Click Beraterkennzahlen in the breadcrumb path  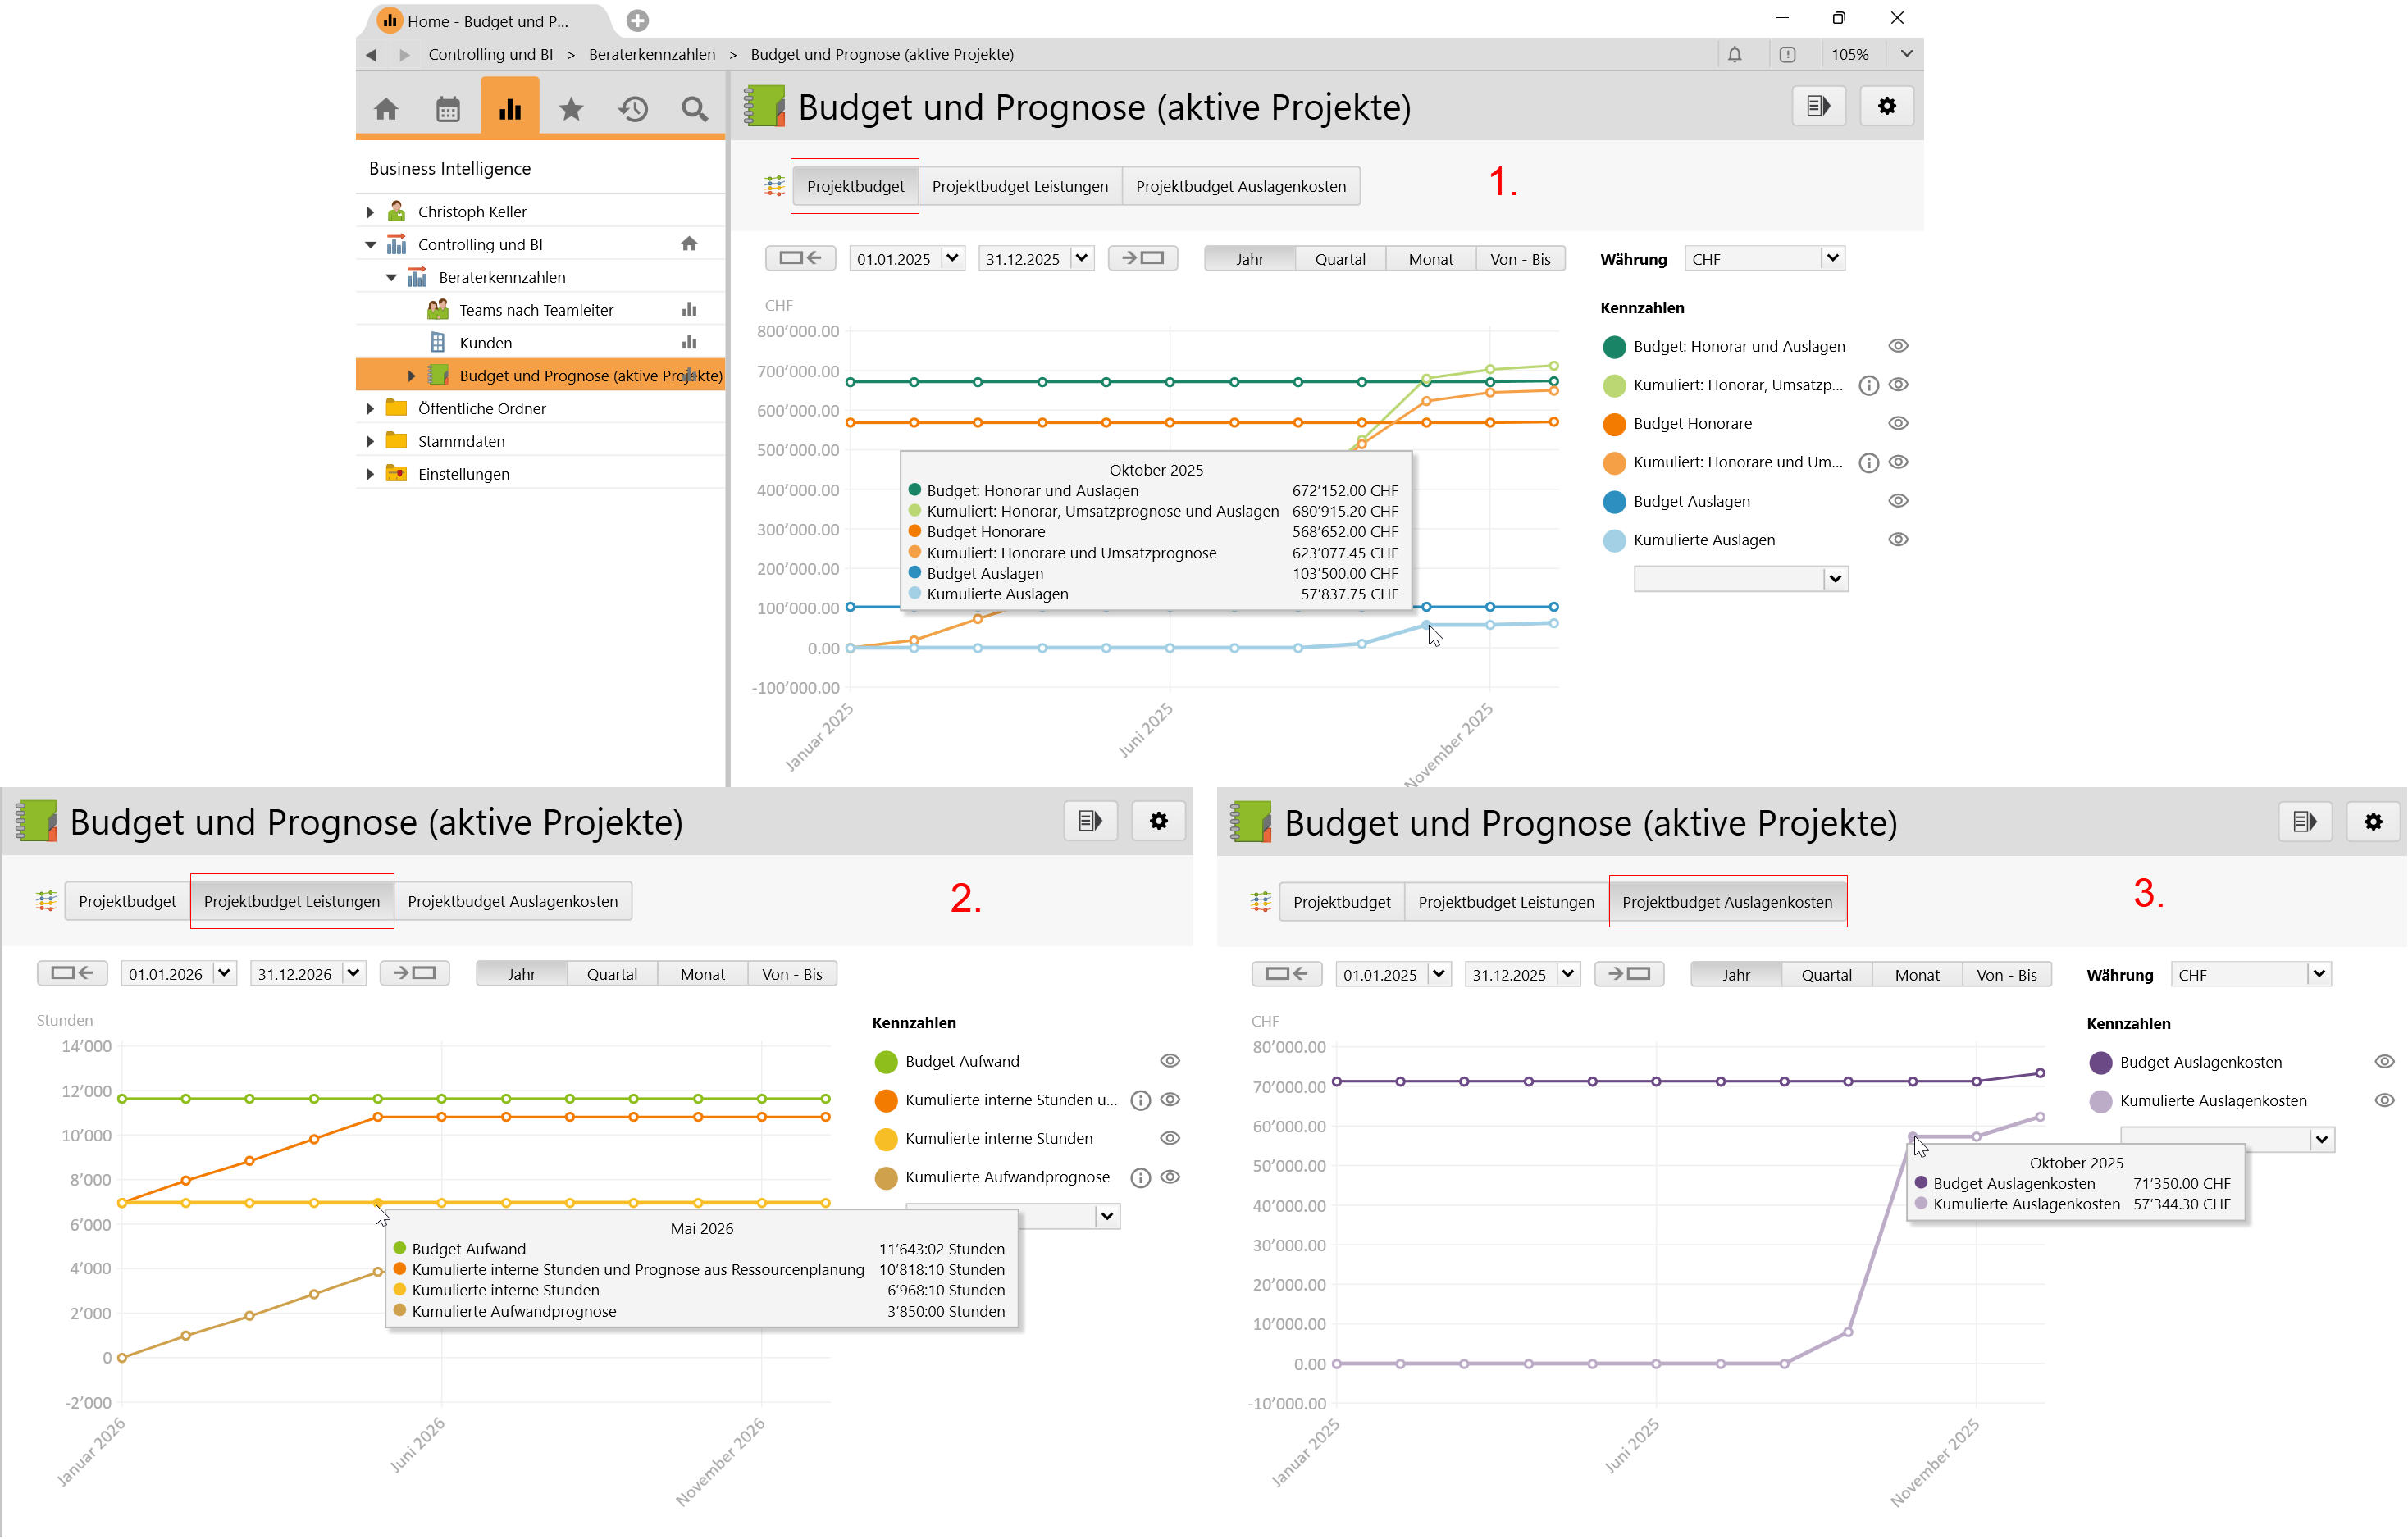(x=652, y=54)
